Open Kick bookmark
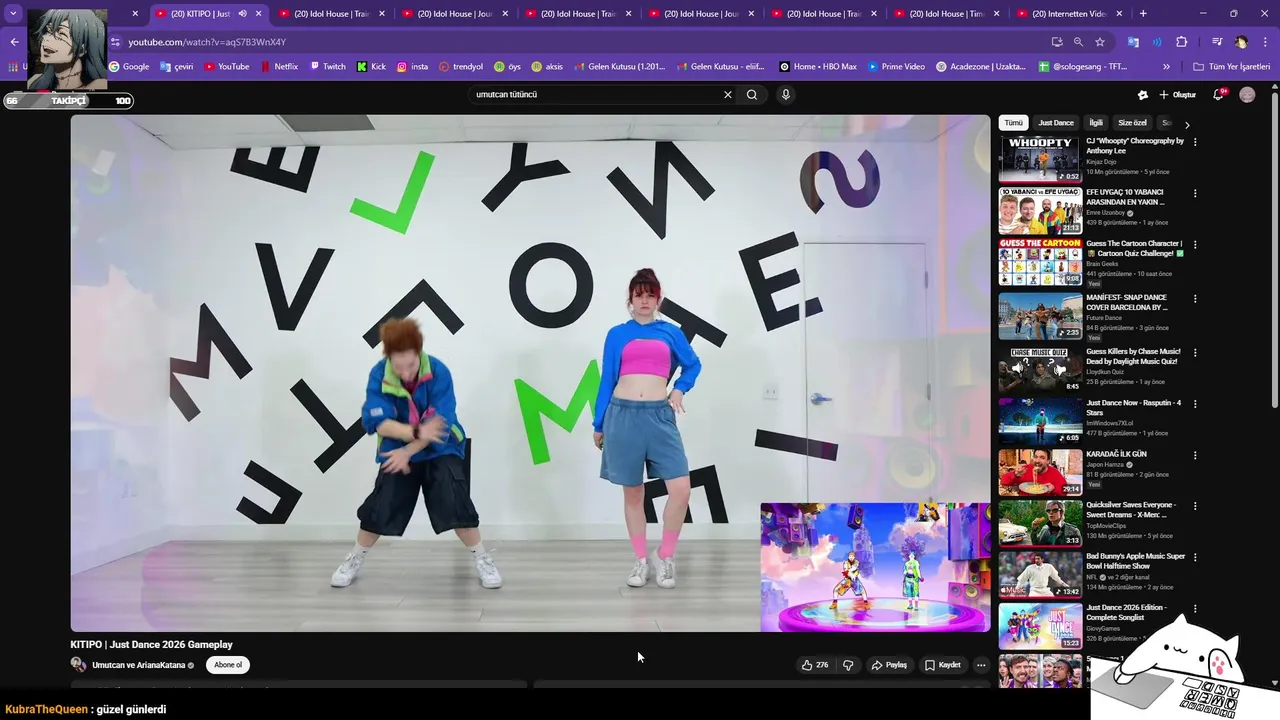The width and height of the screenshot is (1280, 720). [371, 67]
